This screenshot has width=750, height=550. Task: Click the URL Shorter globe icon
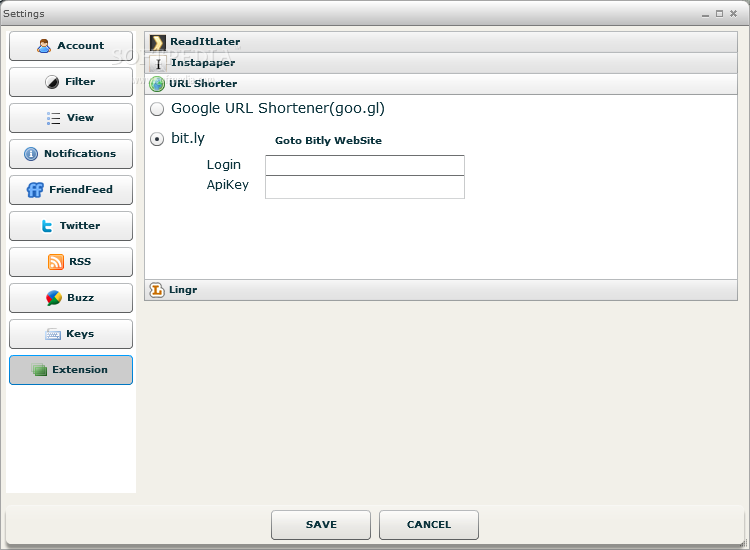pos(157,84)
